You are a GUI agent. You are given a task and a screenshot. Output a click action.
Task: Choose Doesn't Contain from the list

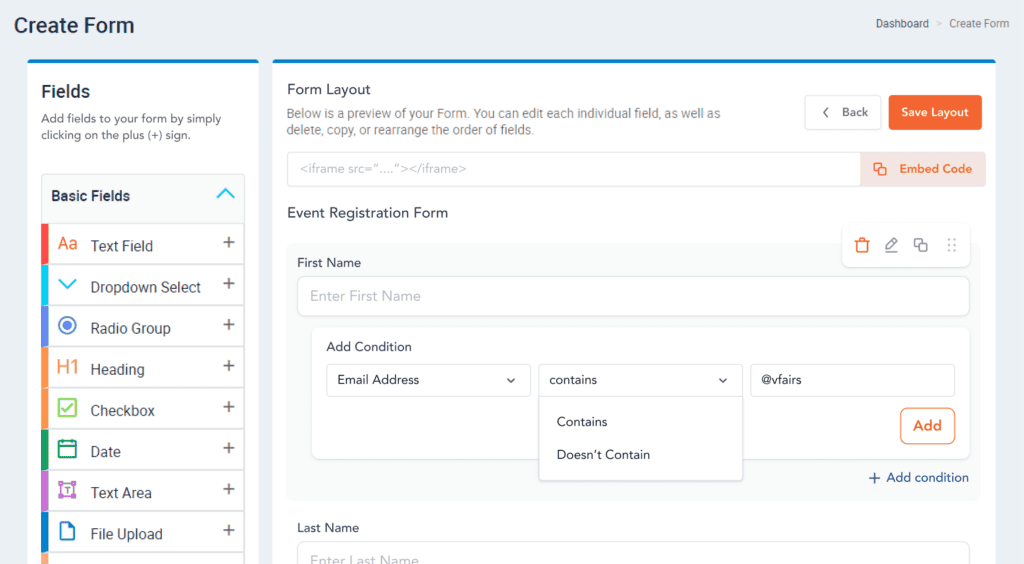(603, 454)
